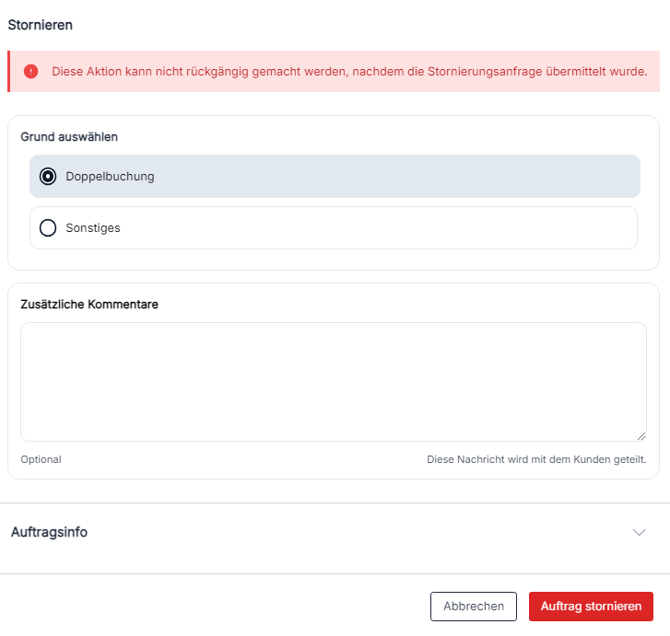670x636 pixels.
Task: Click blank space in the Auftragsinfo row
Action: coord(359,532)
